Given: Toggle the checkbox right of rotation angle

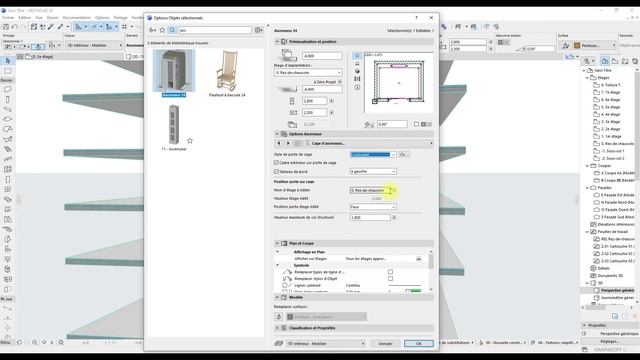Looking at the screenshot, I should coord(416,124).
